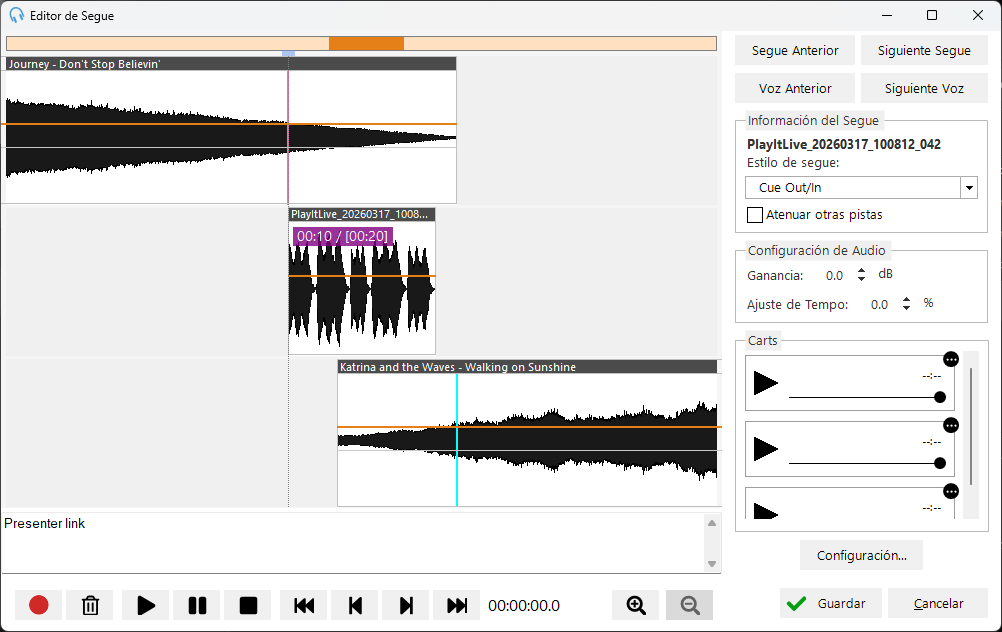The height and width of the screenshot is (632, 1002).
Task: Open options menu of the third cart
Action: pyautogui.click(x=951, y=491)
